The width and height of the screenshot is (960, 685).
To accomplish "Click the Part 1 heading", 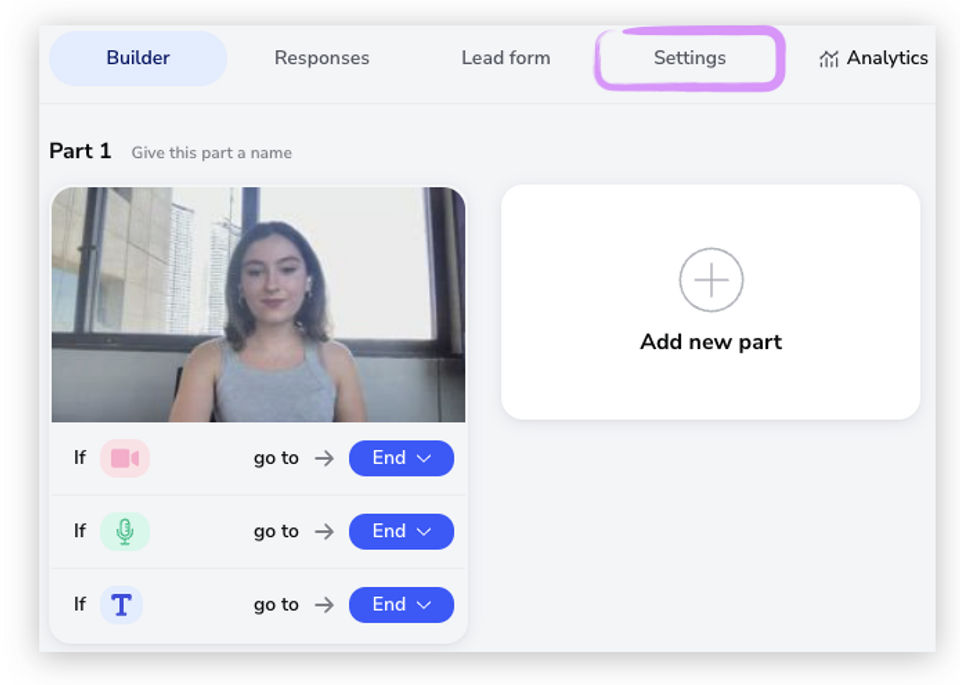I will coord(80,151).
